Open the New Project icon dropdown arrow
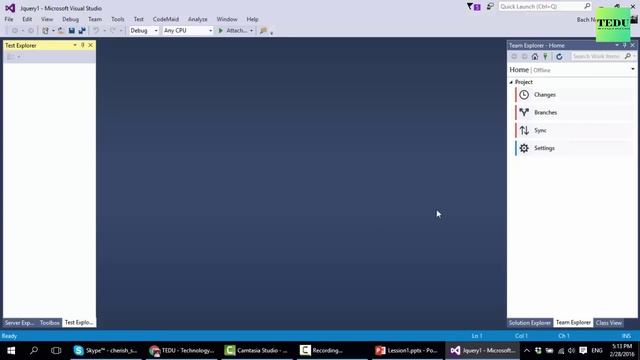 (53, 31)
